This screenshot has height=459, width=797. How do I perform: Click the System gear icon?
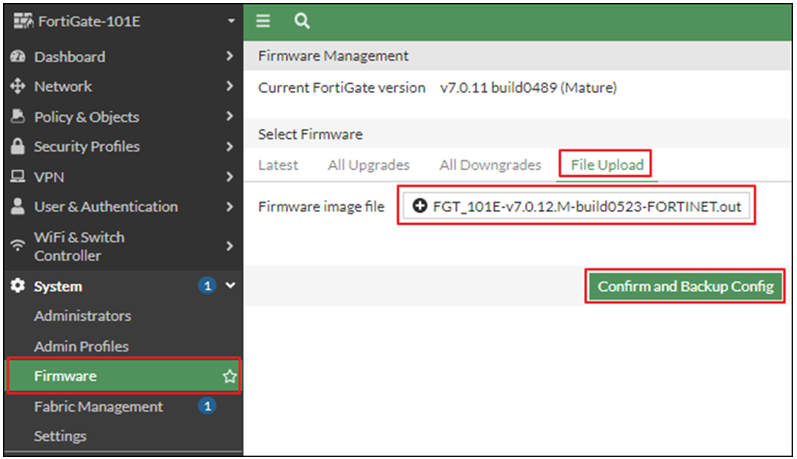coord(18,286)
